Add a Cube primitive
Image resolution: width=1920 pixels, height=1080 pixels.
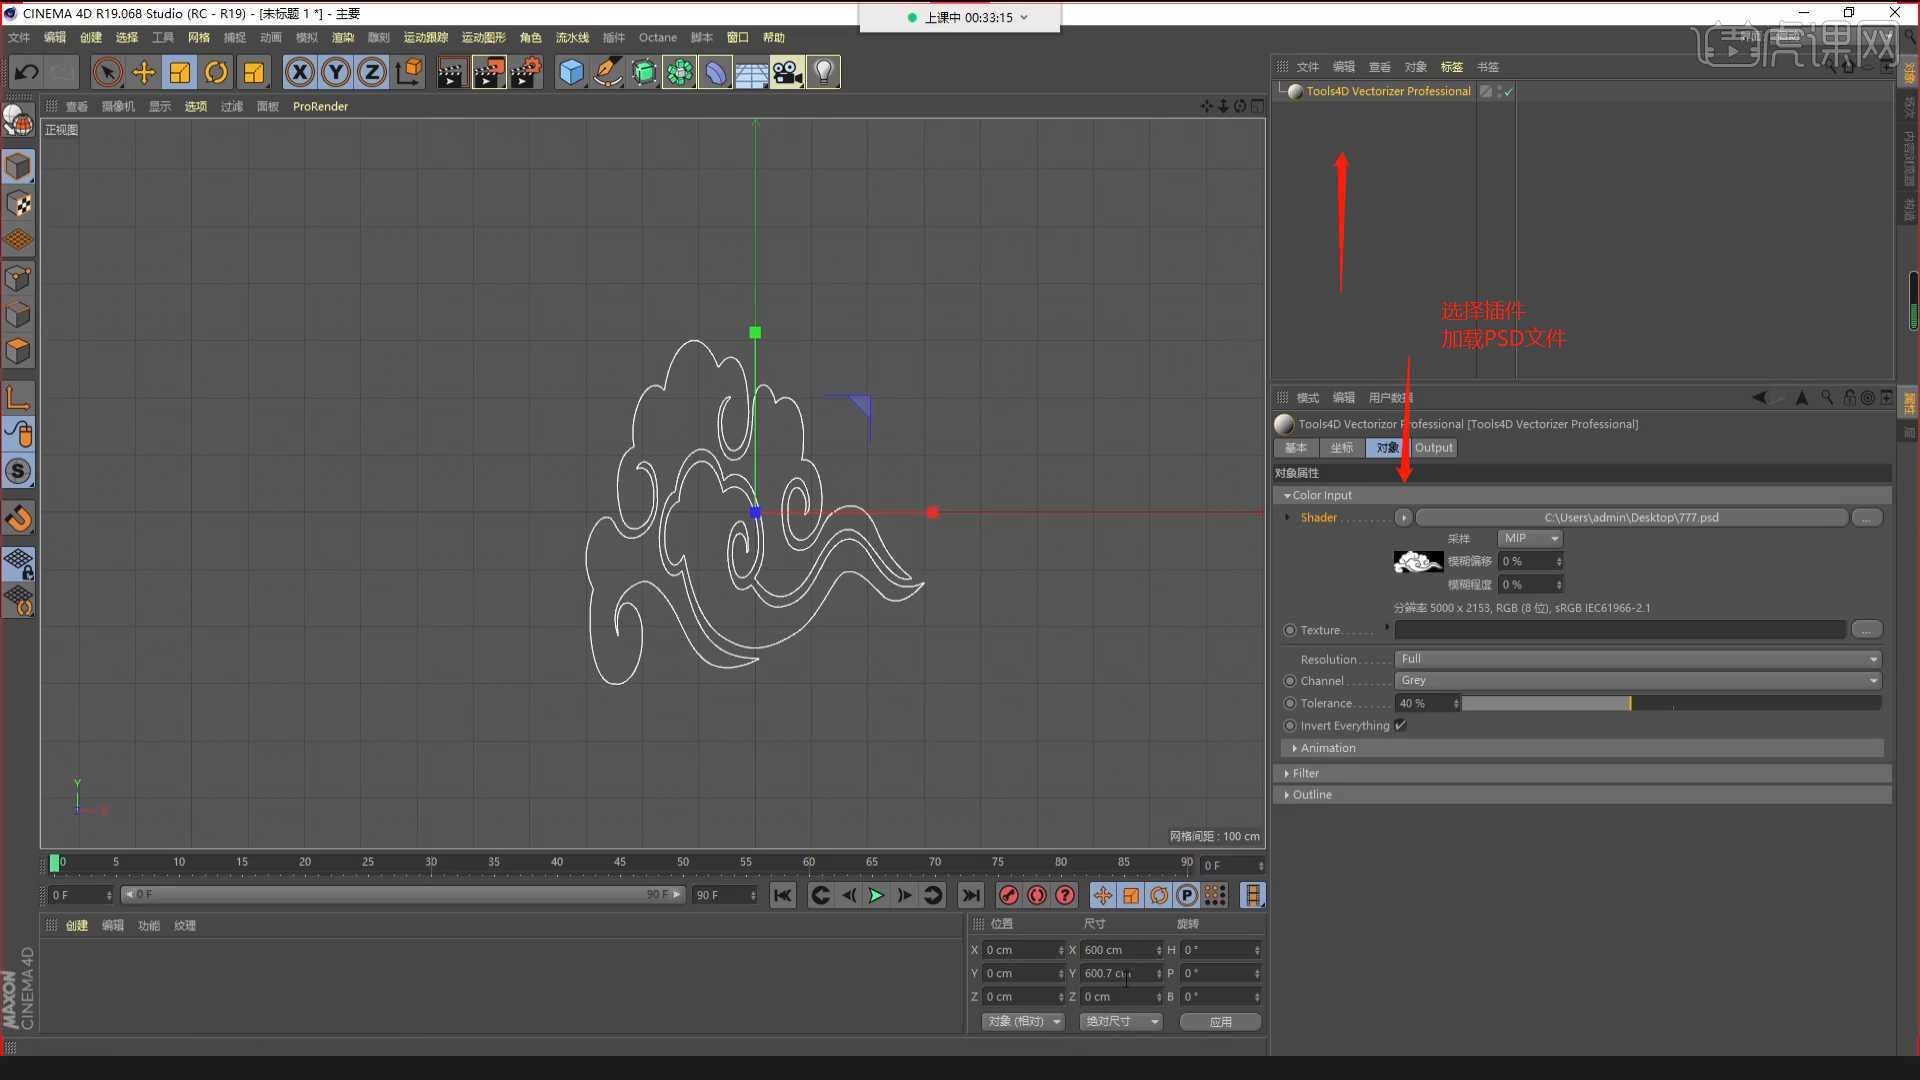[571, 72]
